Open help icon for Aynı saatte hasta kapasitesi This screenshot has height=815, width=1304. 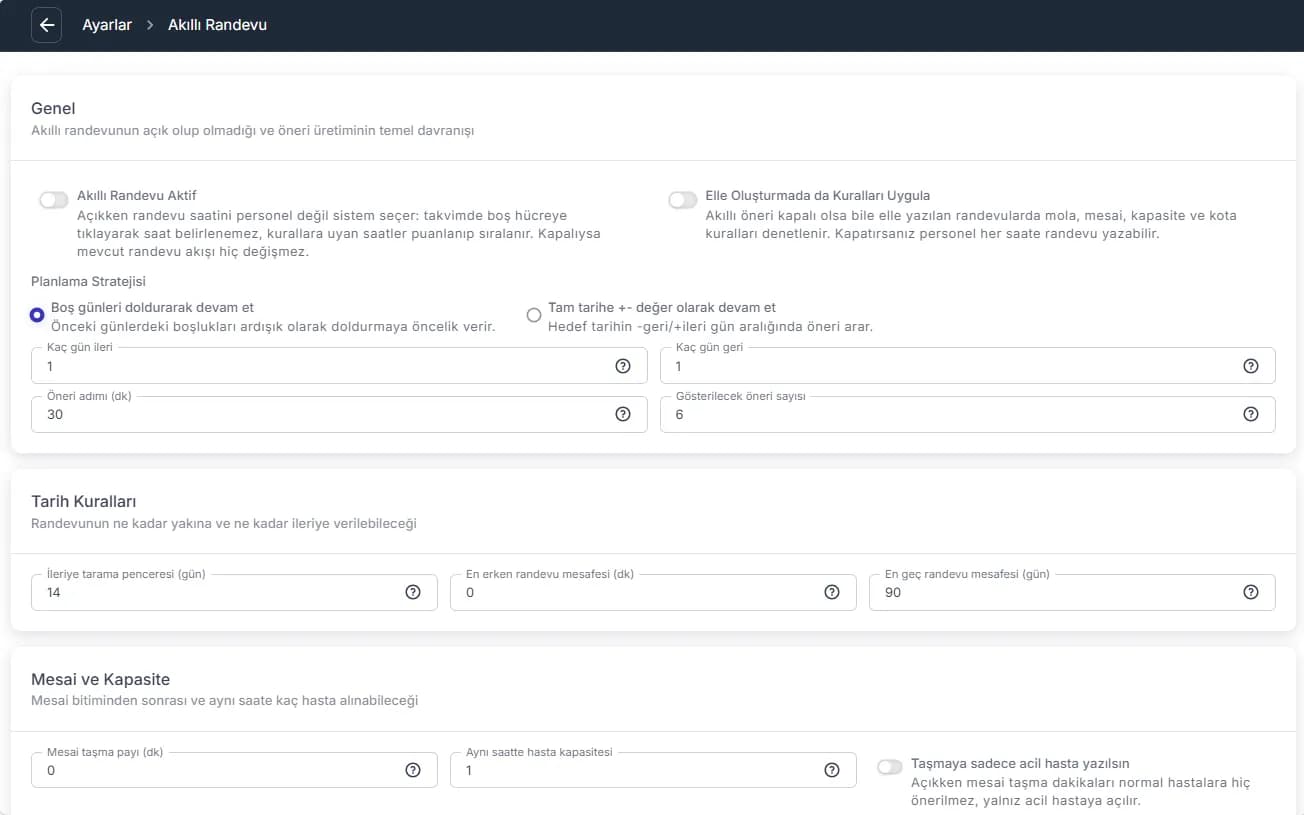832,770
